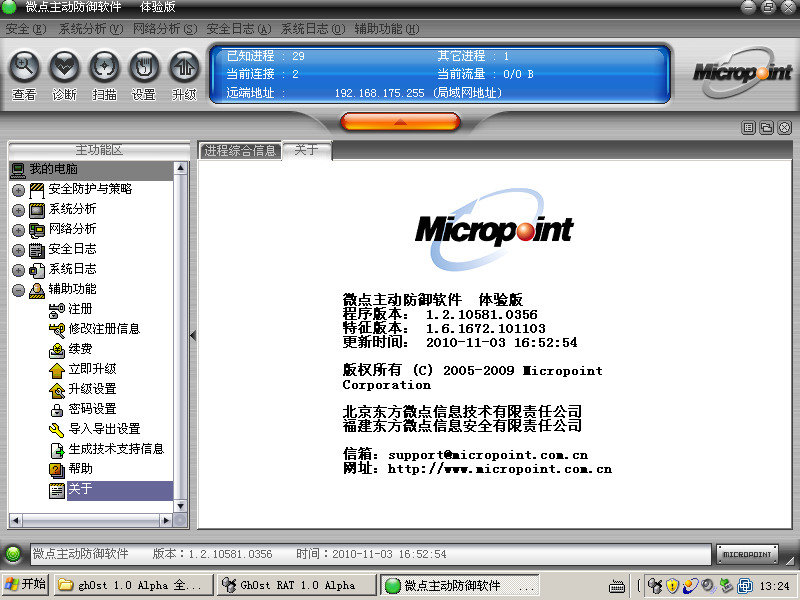Click the 关于 list icon in tree
Screen dimensions: 800x600
click(57, 490)
